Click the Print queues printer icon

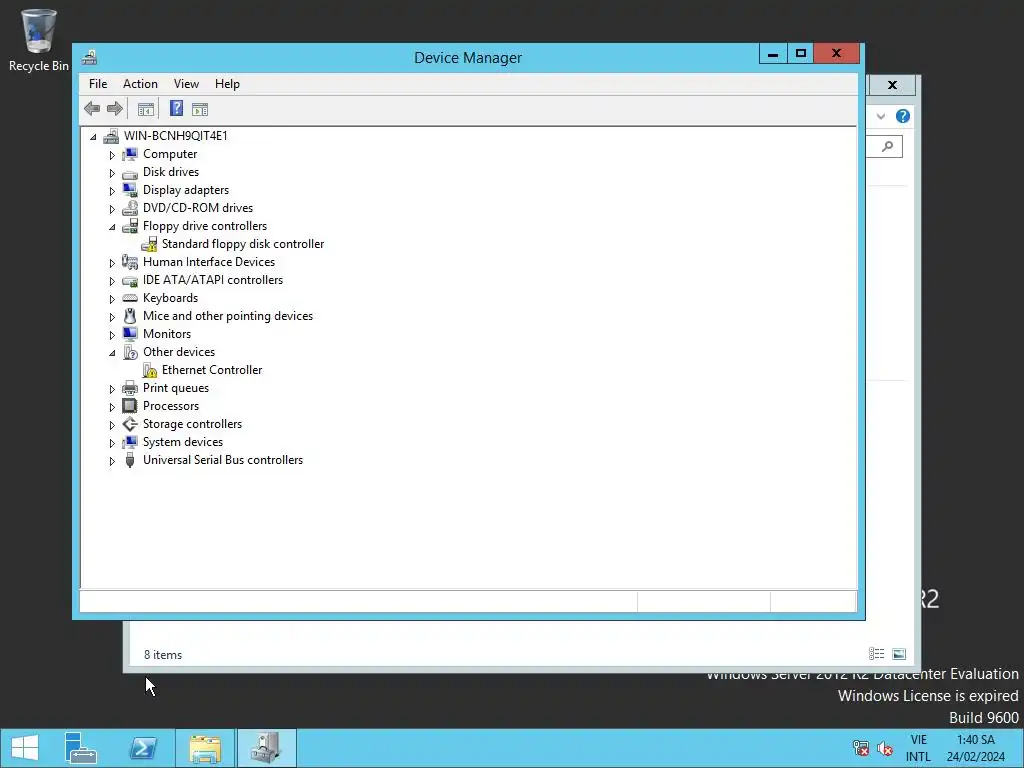tap(130, 388)
